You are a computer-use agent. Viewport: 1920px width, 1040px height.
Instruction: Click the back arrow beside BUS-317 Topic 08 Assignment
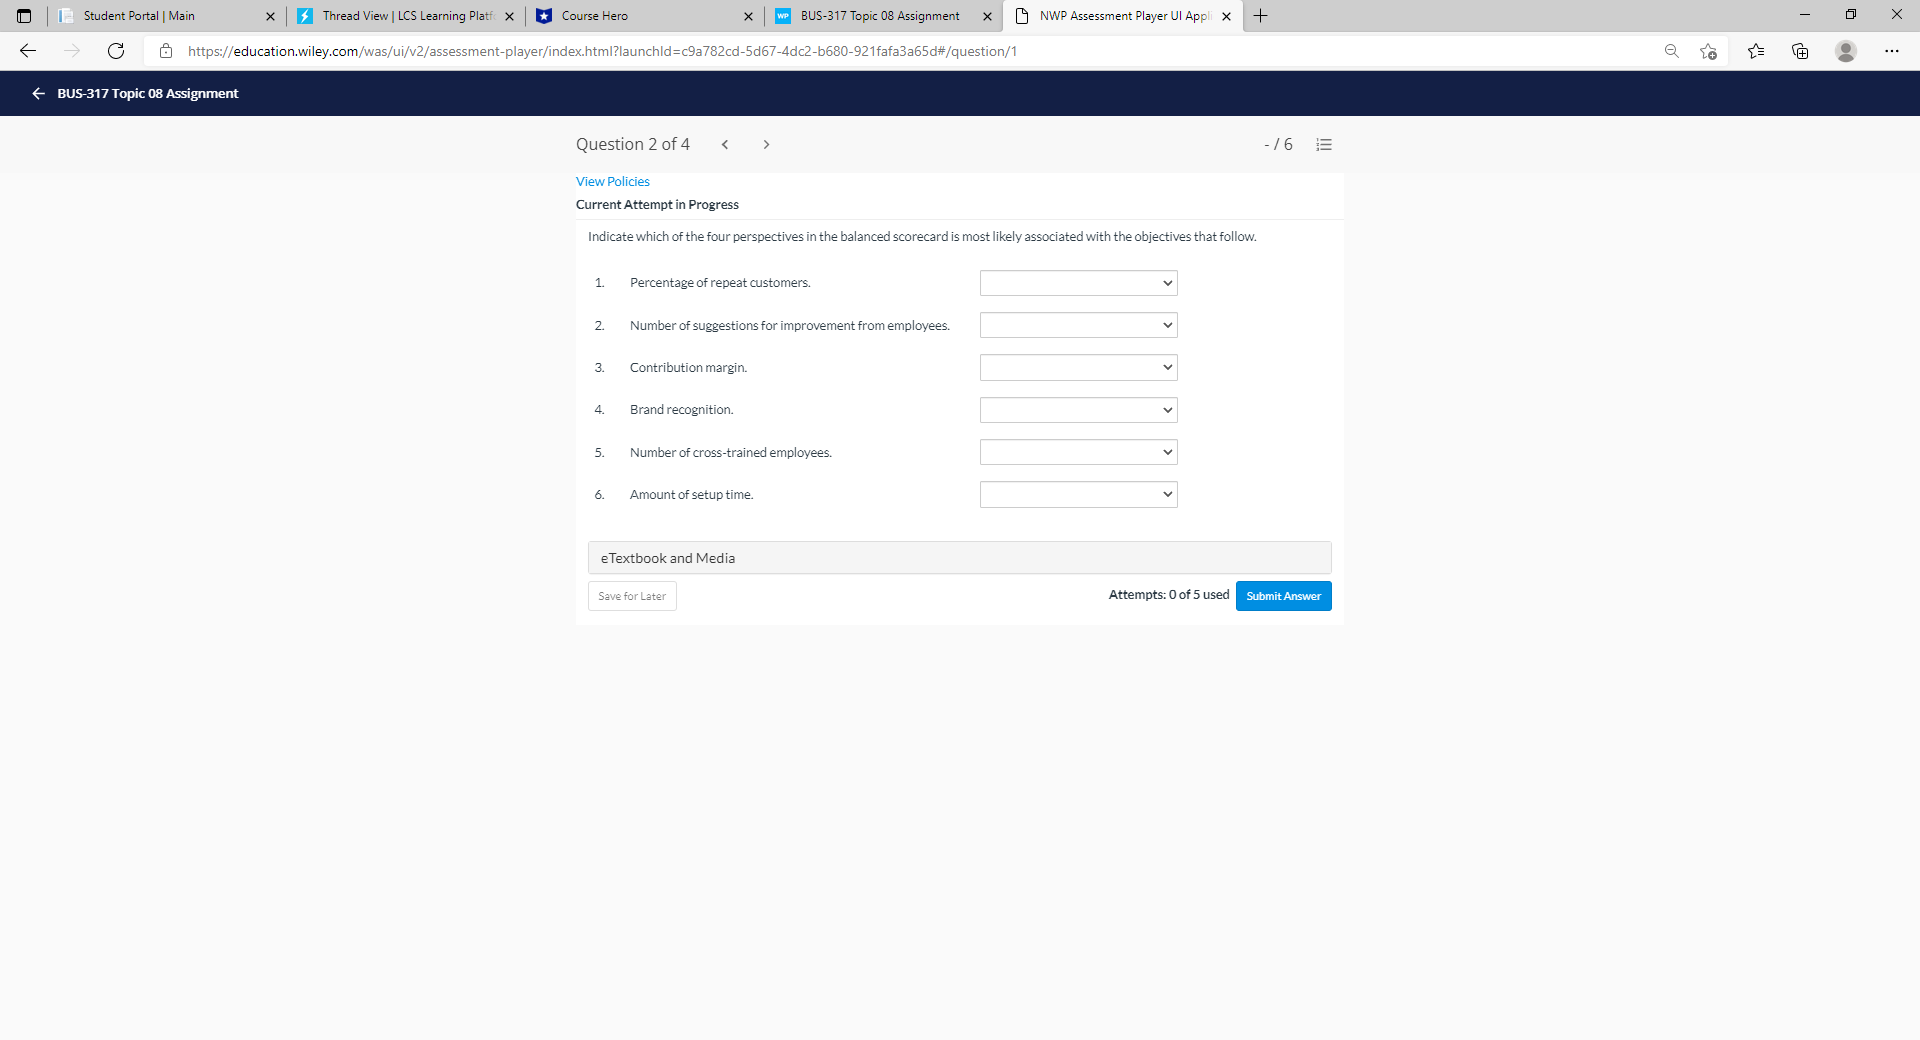coord(39,93)
